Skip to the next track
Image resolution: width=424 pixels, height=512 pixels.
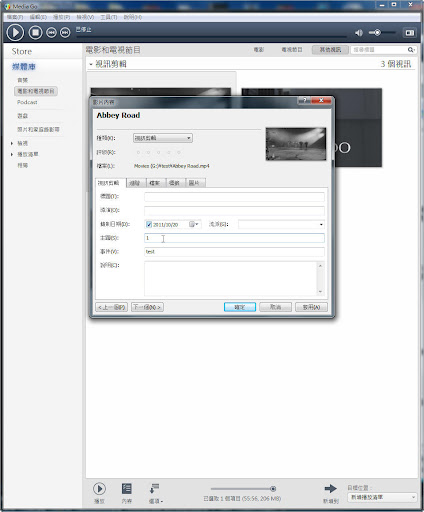click(x=65, y=33)
